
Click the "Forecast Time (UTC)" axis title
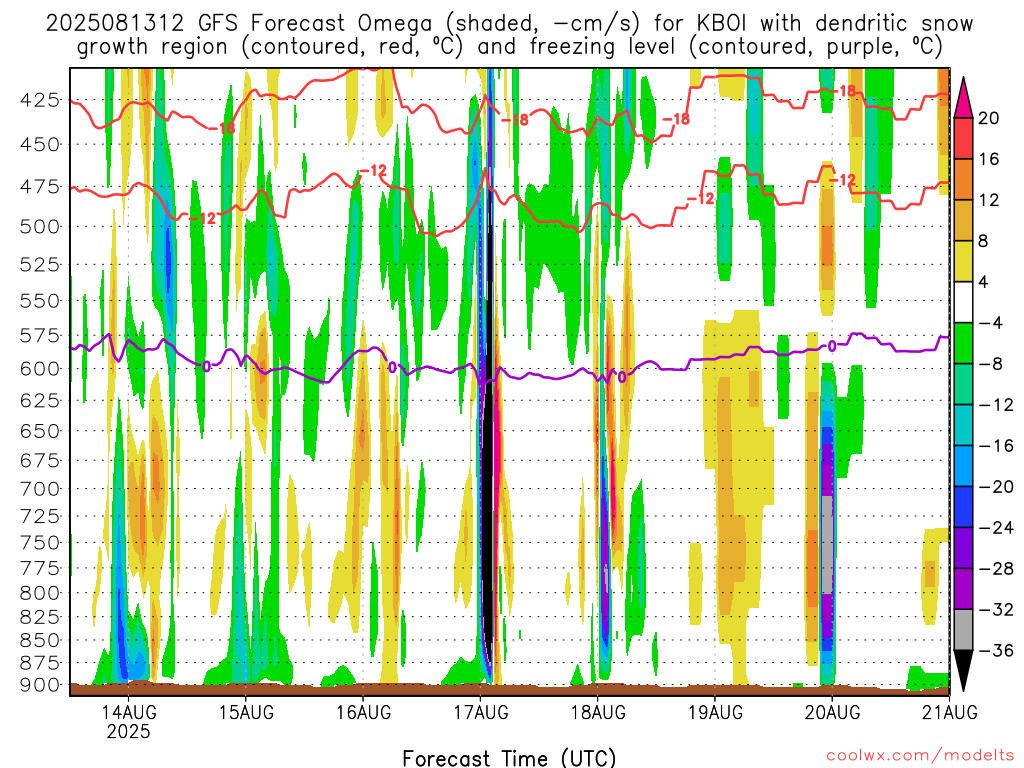[x=509, y=758]
